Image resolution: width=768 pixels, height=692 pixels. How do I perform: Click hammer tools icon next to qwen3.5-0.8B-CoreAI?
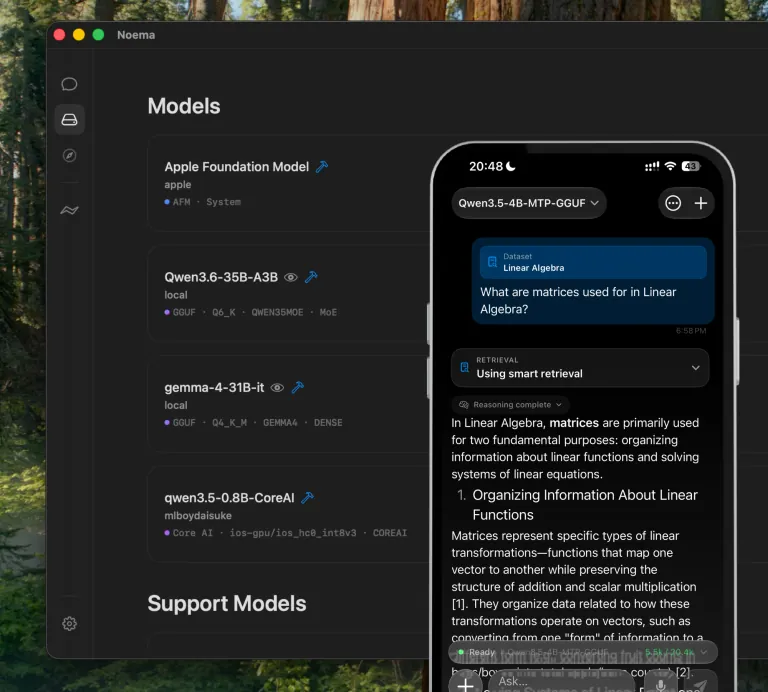point(308,498)
